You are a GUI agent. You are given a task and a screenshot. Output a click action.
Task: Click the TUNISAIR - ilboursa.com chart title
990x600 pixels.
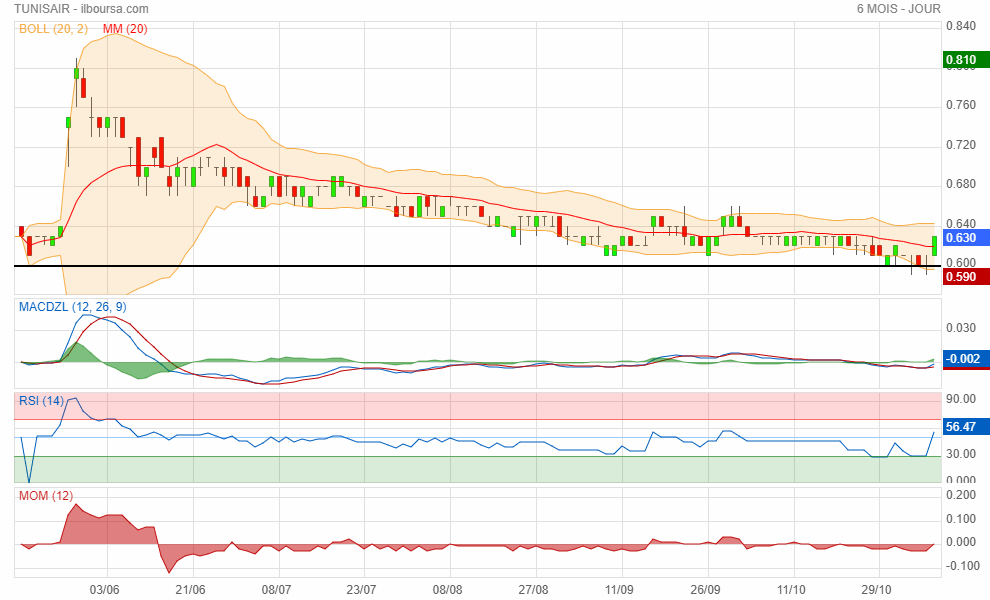point(81,9)
